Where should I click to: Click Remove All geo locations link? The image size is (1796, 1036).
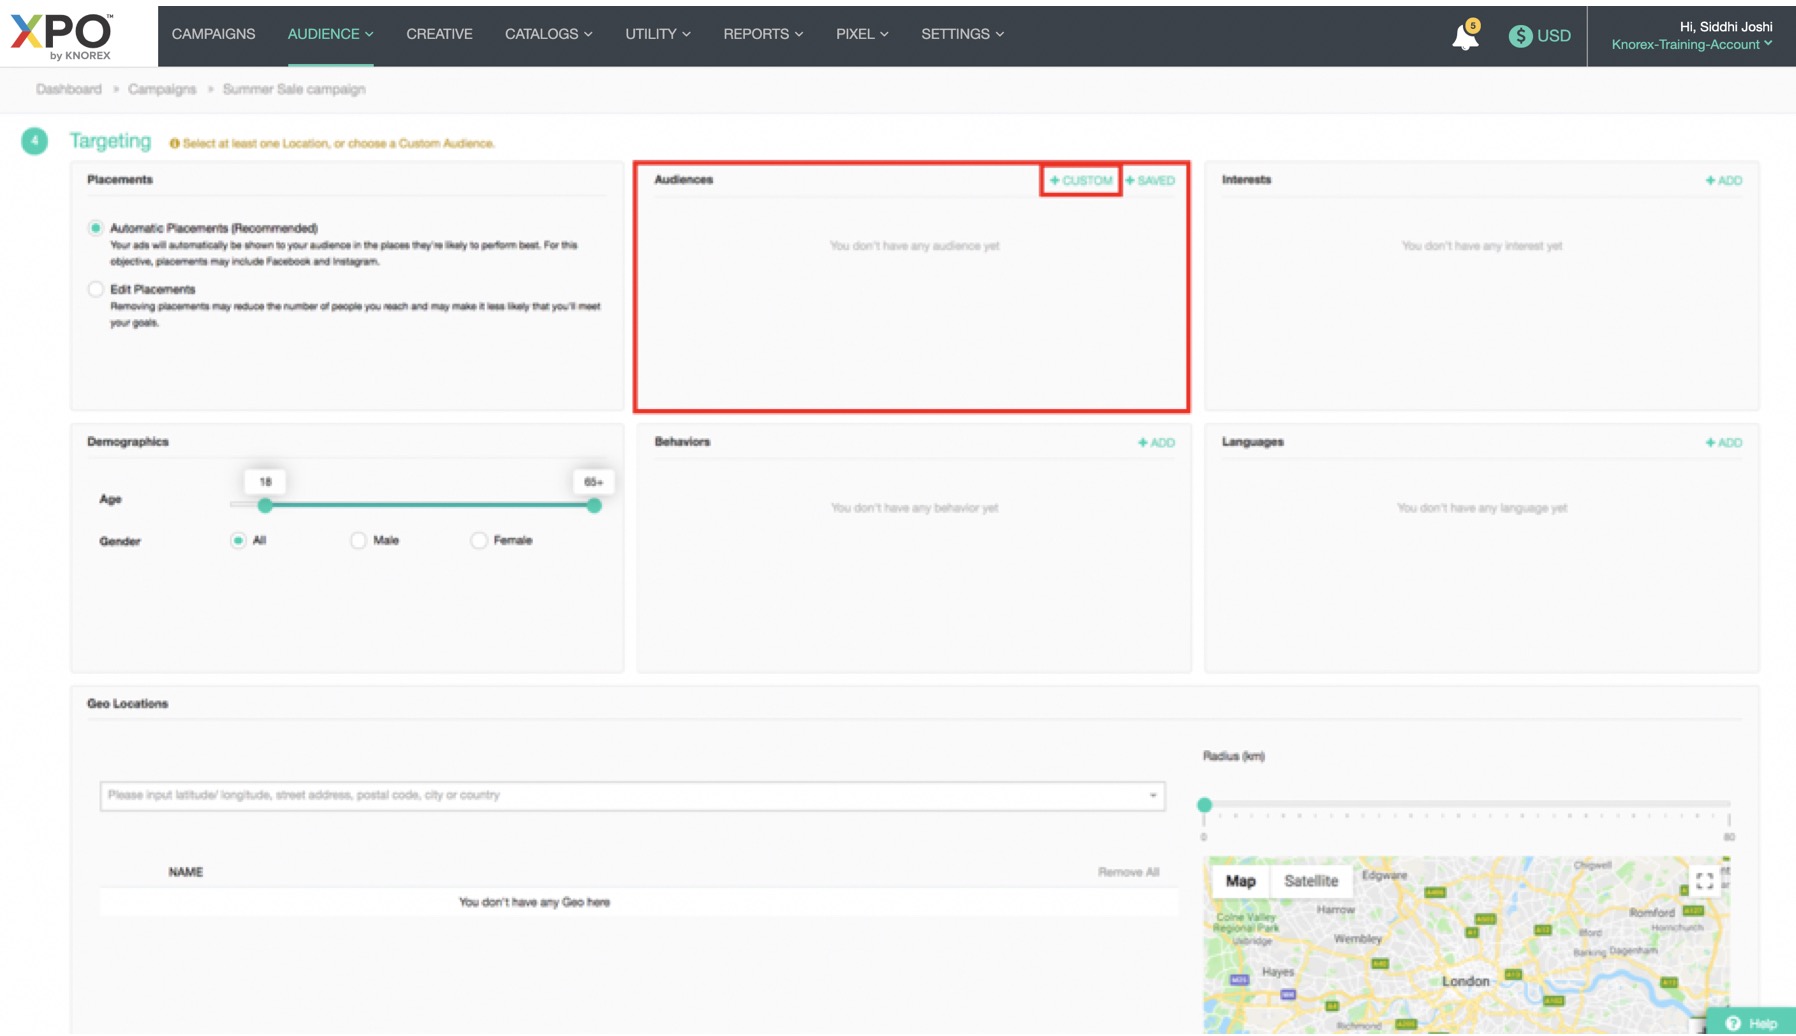(1128, 872)
